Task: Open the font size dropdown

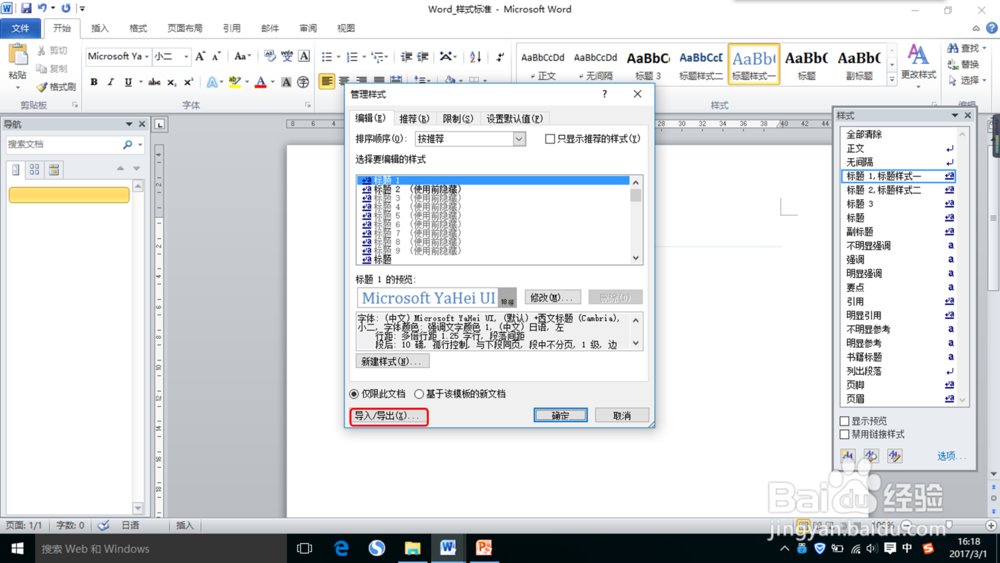Action: (186, 57)
